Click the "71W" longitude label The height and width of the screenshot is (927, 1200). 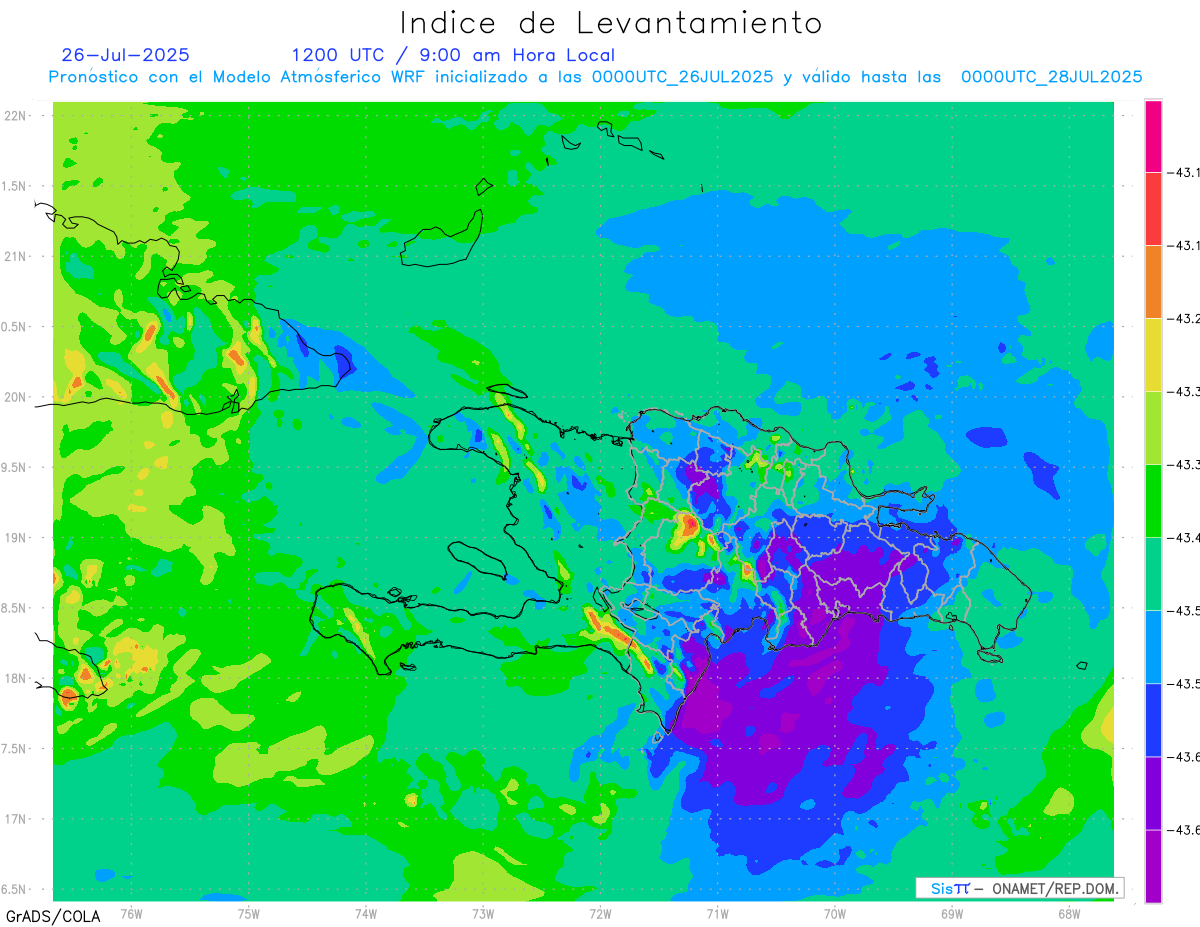tap(717, 914)
